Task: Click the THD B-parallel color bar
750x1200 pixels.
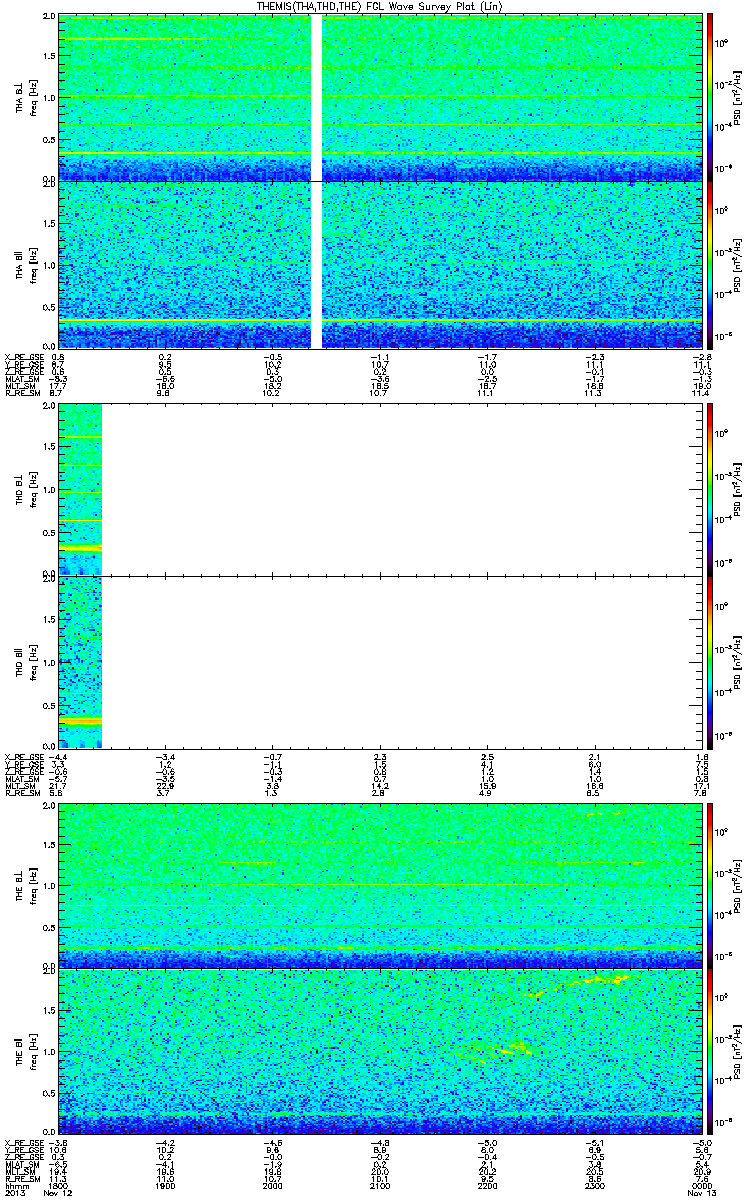Action: coord(710,661)
